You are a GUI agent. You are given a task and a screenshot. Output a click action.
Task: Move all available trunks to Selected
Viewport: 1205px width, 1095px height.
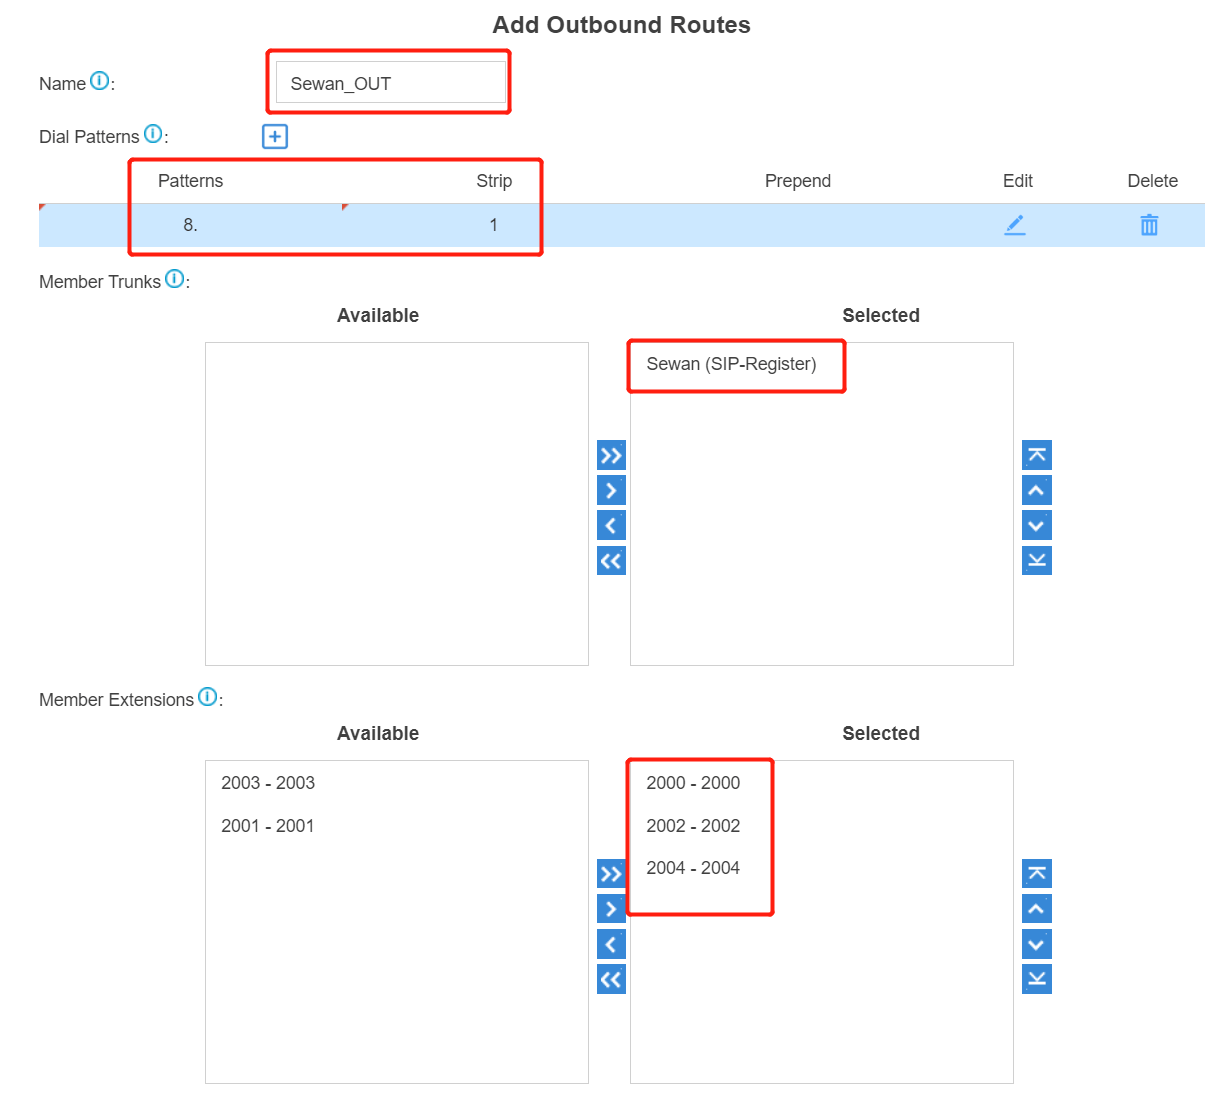tap(611, 454)
